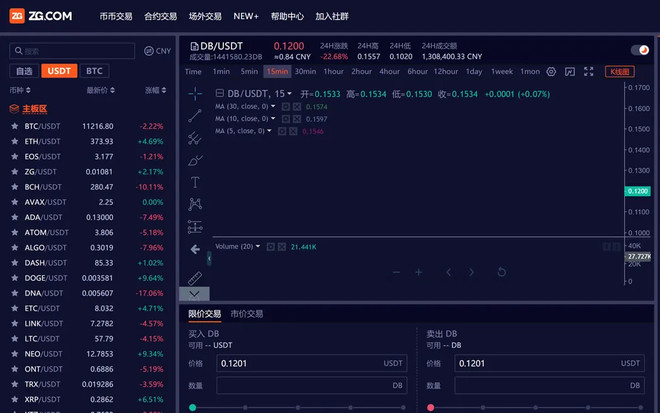The image size is (660, 413).
Task: Favorite DOGE/USDT with its star
Action: click(x=15, y=278)
